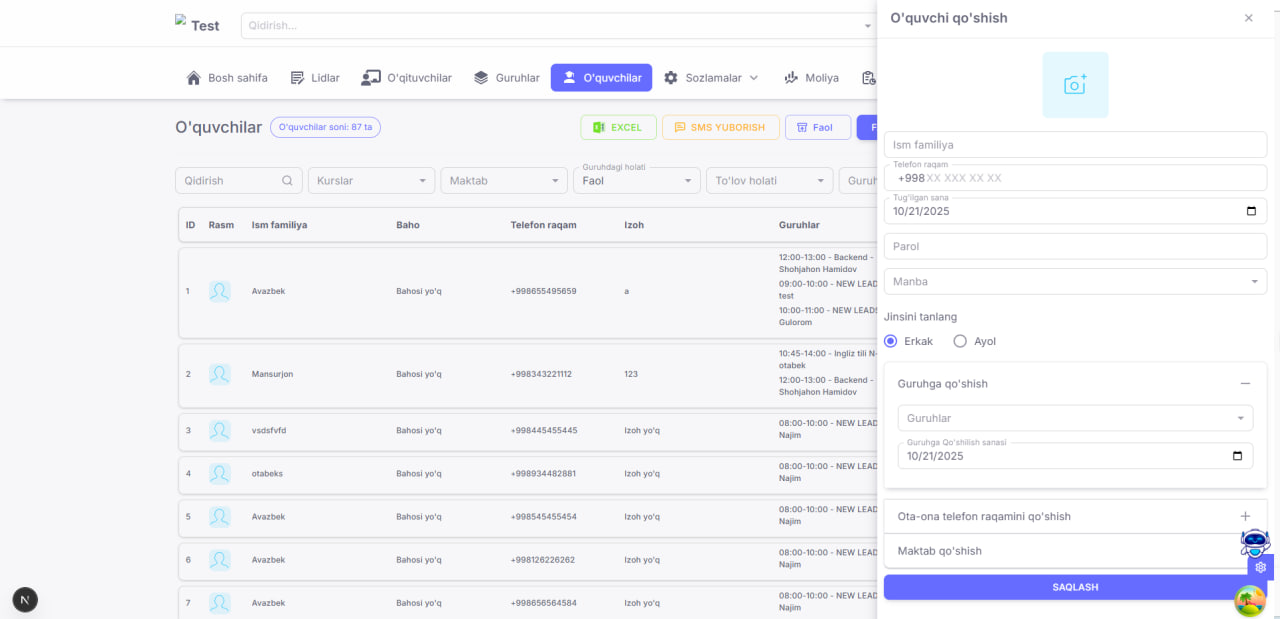Click the search magnifier icon in Qidirish
Screen dimensions: 1280x619
(x=287, y=181)
